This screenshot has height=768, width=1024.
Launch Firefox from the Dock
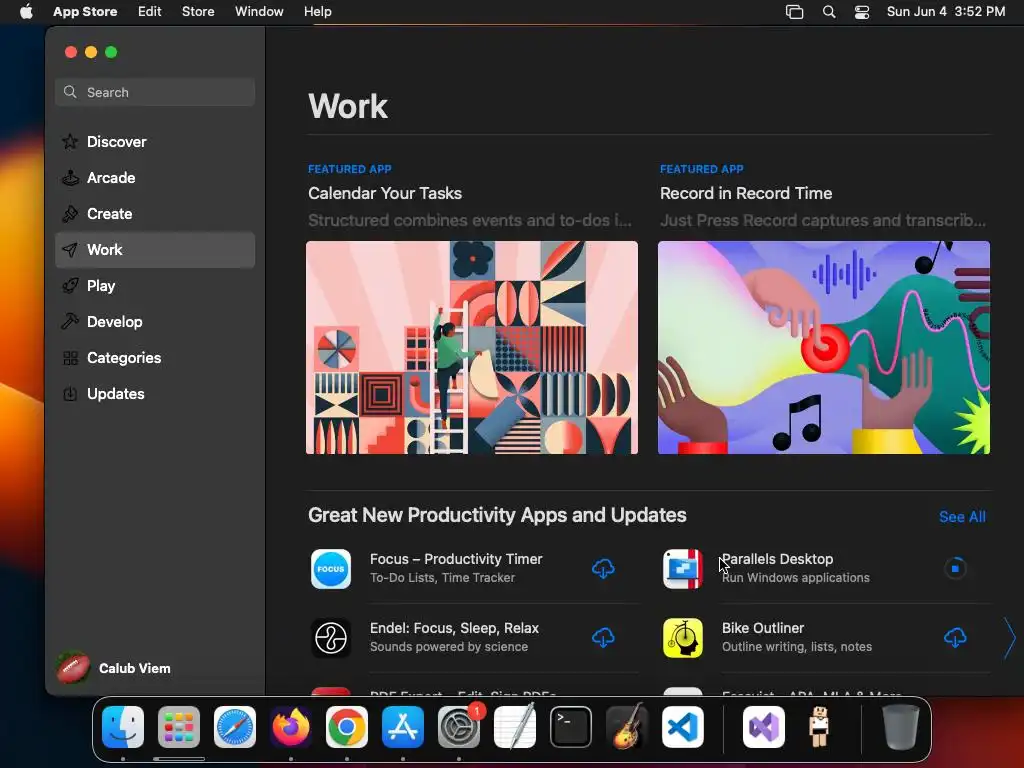pos(291,727)
